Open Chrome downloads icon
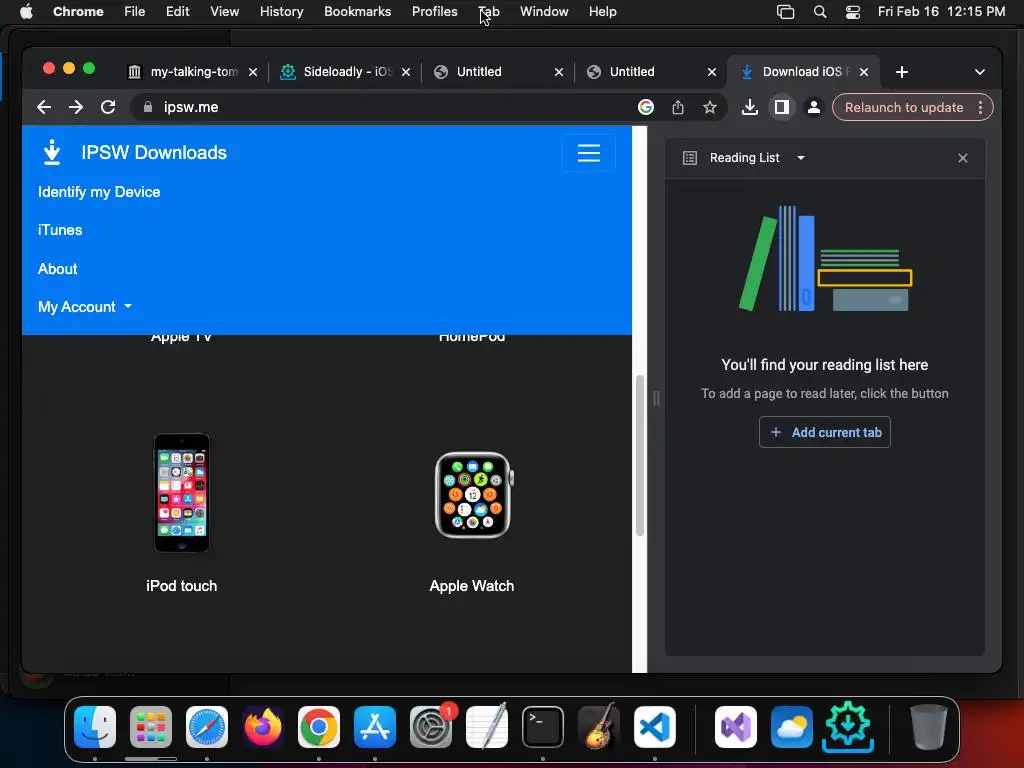 (750, 107)
